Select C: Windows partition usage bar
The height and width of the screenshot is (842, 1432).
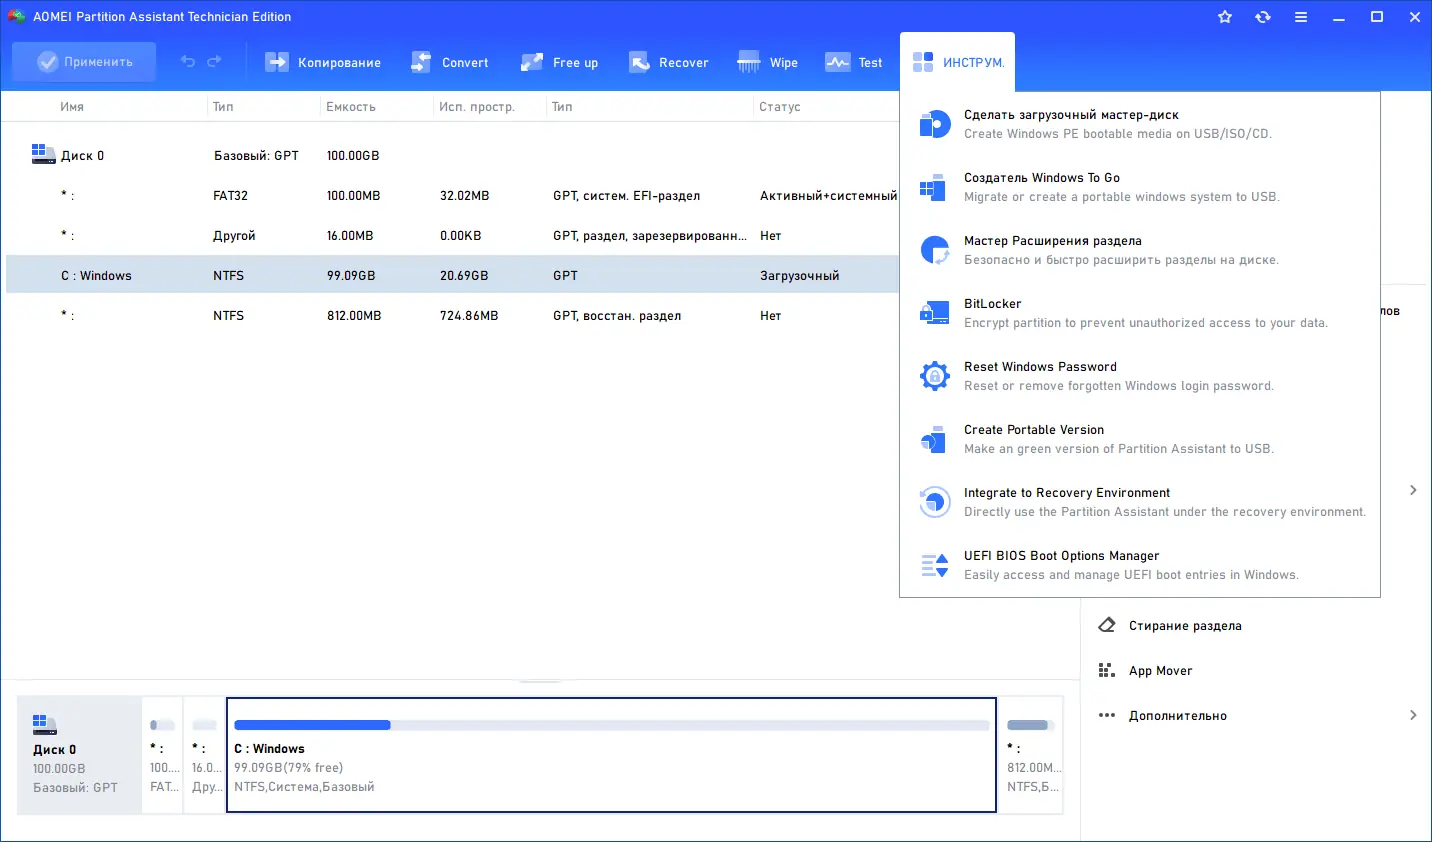coord(611,725)
